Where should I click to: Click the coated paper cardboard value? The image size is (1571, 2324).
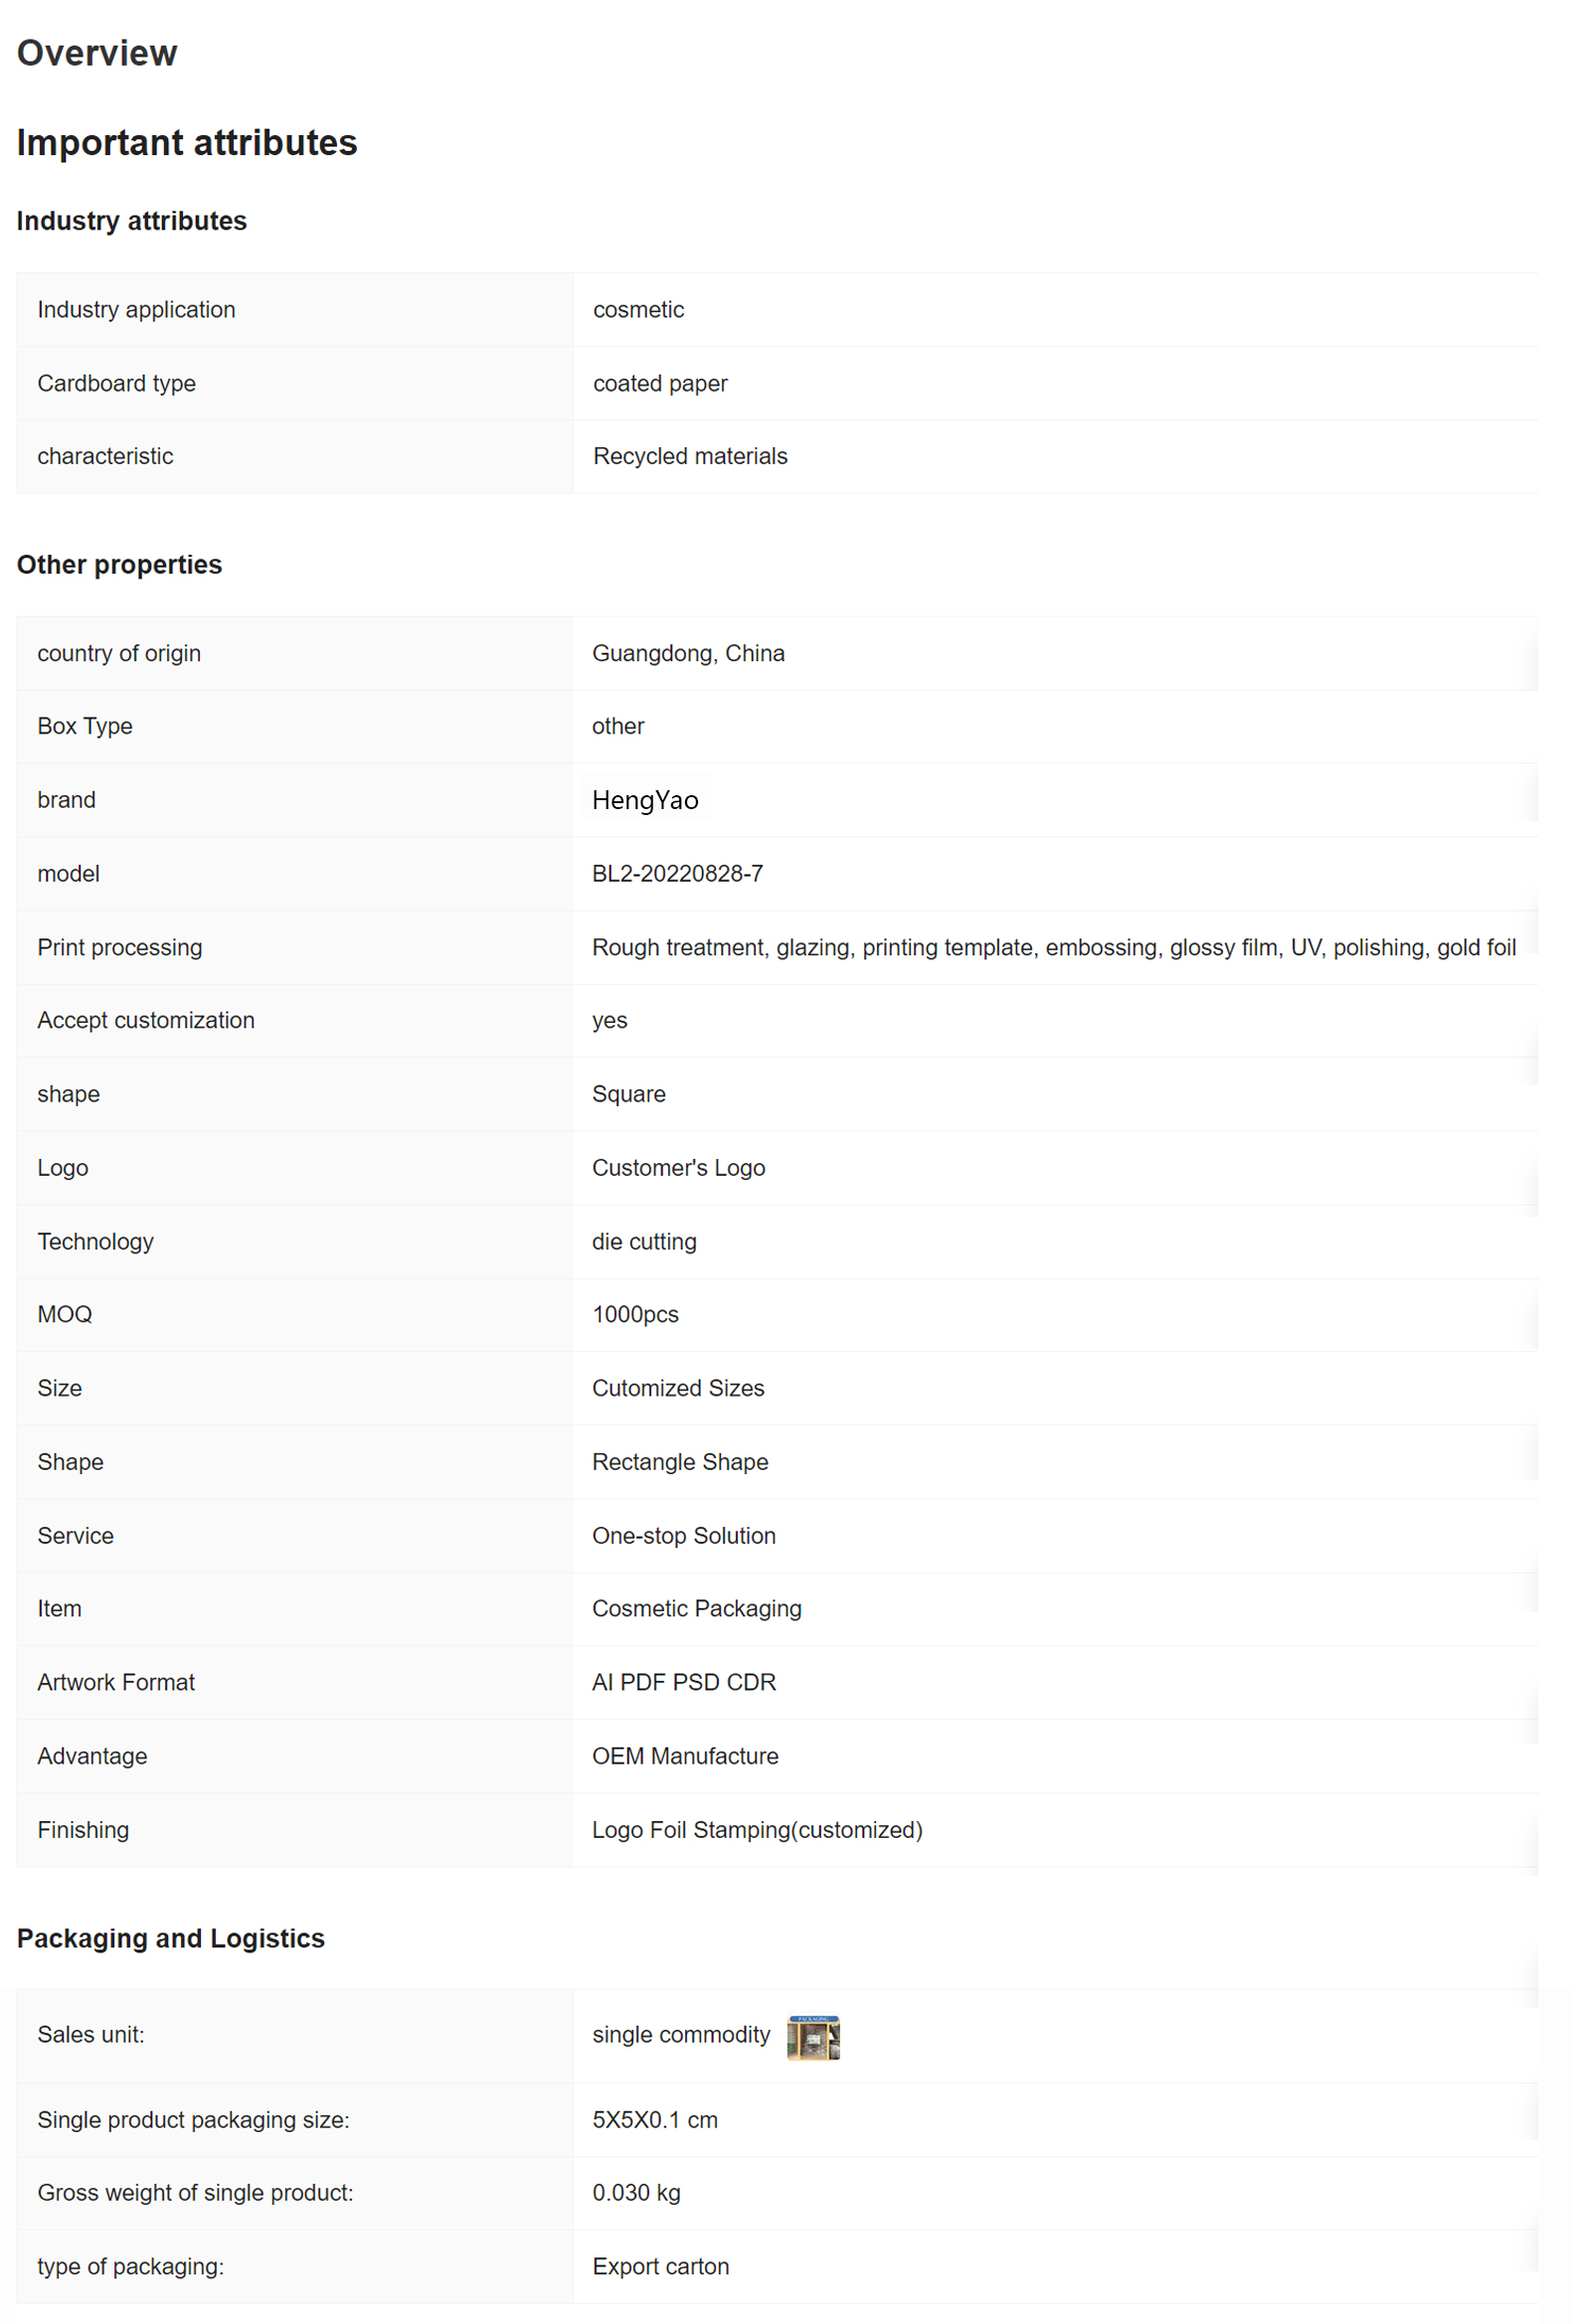660,383
